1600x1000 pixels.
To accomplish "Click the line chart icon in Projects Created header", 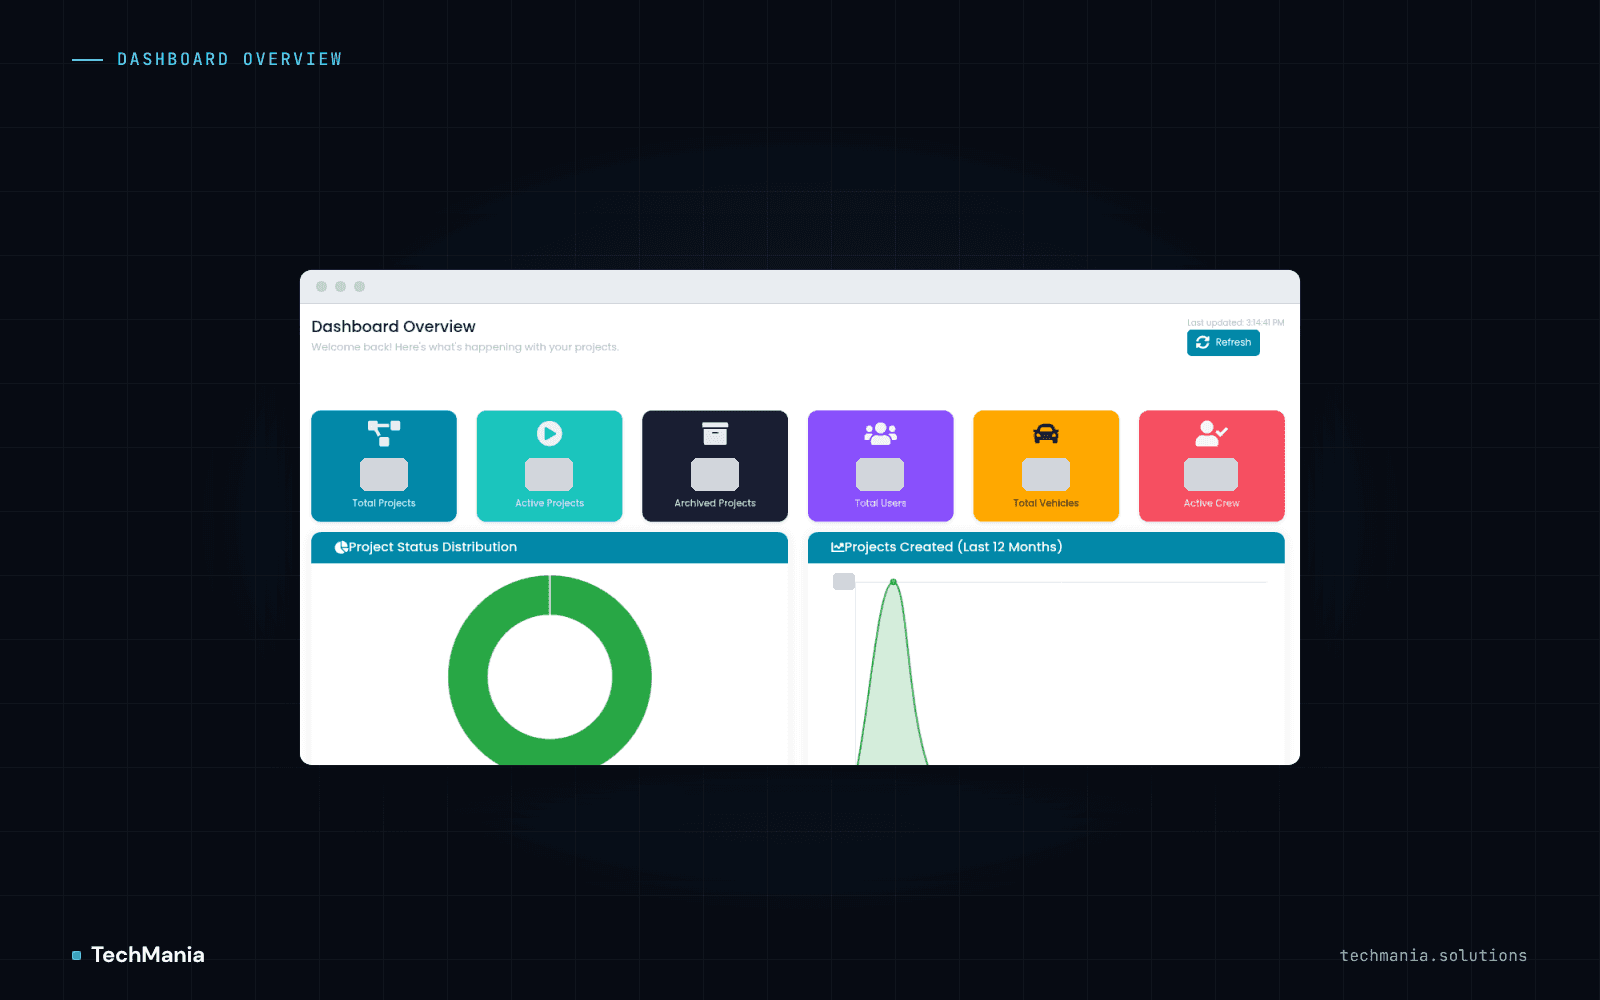I will click(x=837, y=547).
